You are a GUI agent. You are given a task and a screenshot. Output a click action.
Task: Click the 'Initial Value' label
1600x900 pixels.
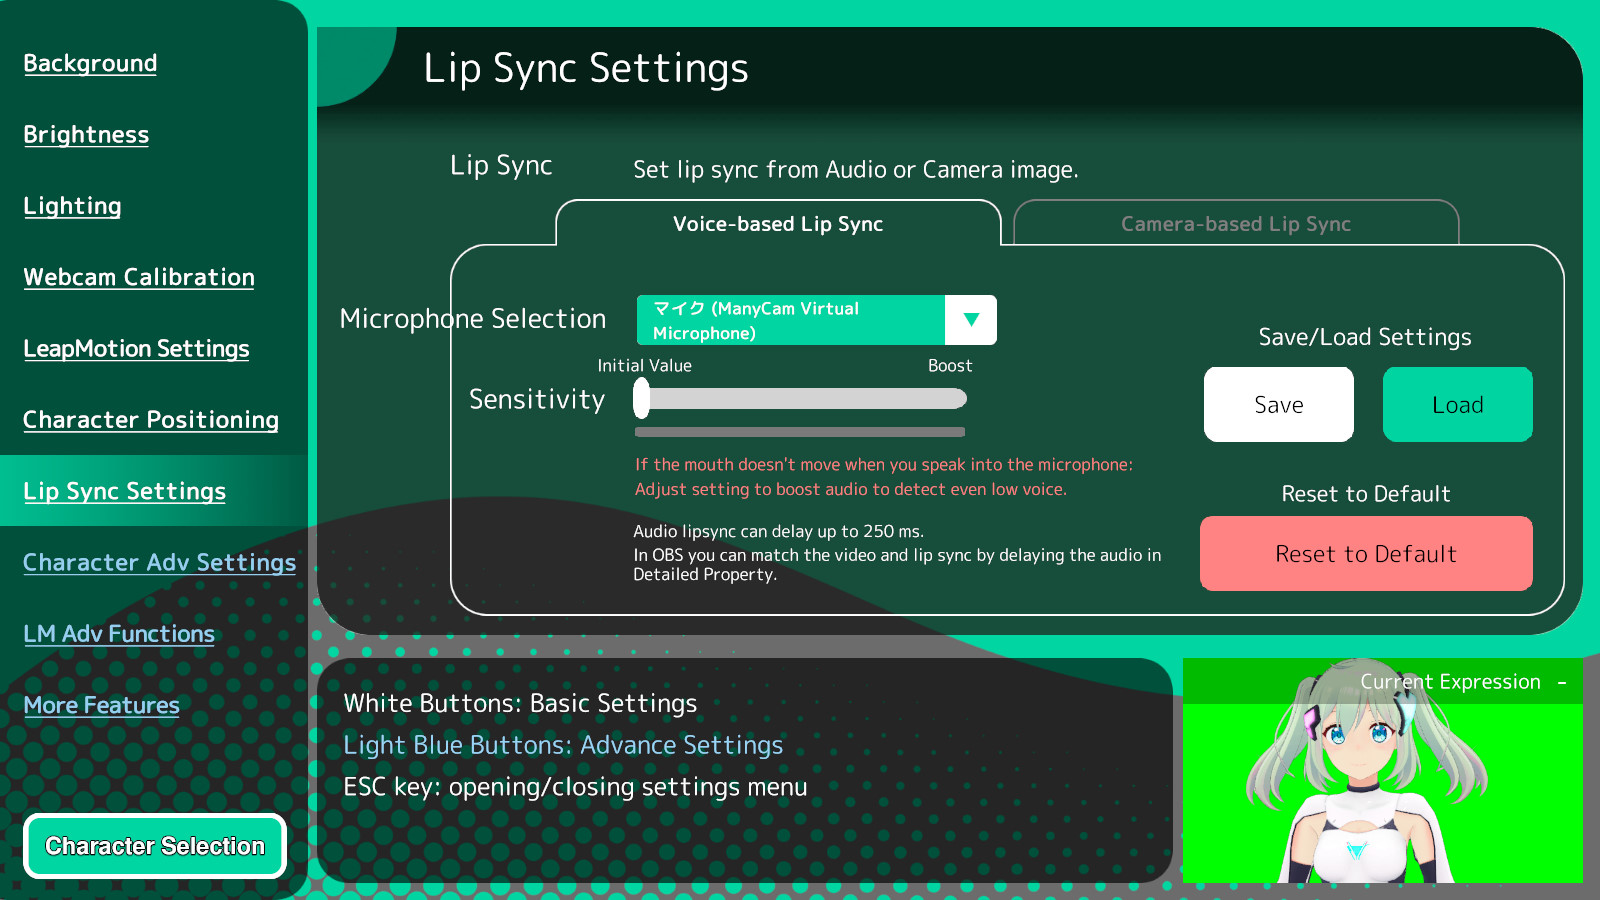tap(644, 366)
